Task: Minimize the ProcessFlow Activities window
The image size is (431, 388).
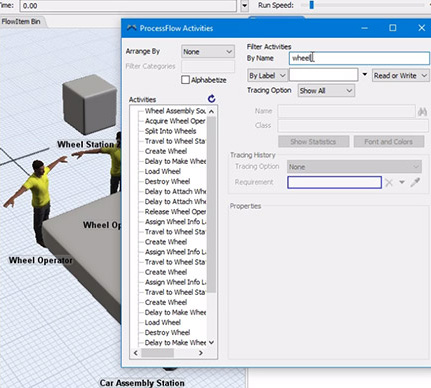Action: tap(364, 28)
